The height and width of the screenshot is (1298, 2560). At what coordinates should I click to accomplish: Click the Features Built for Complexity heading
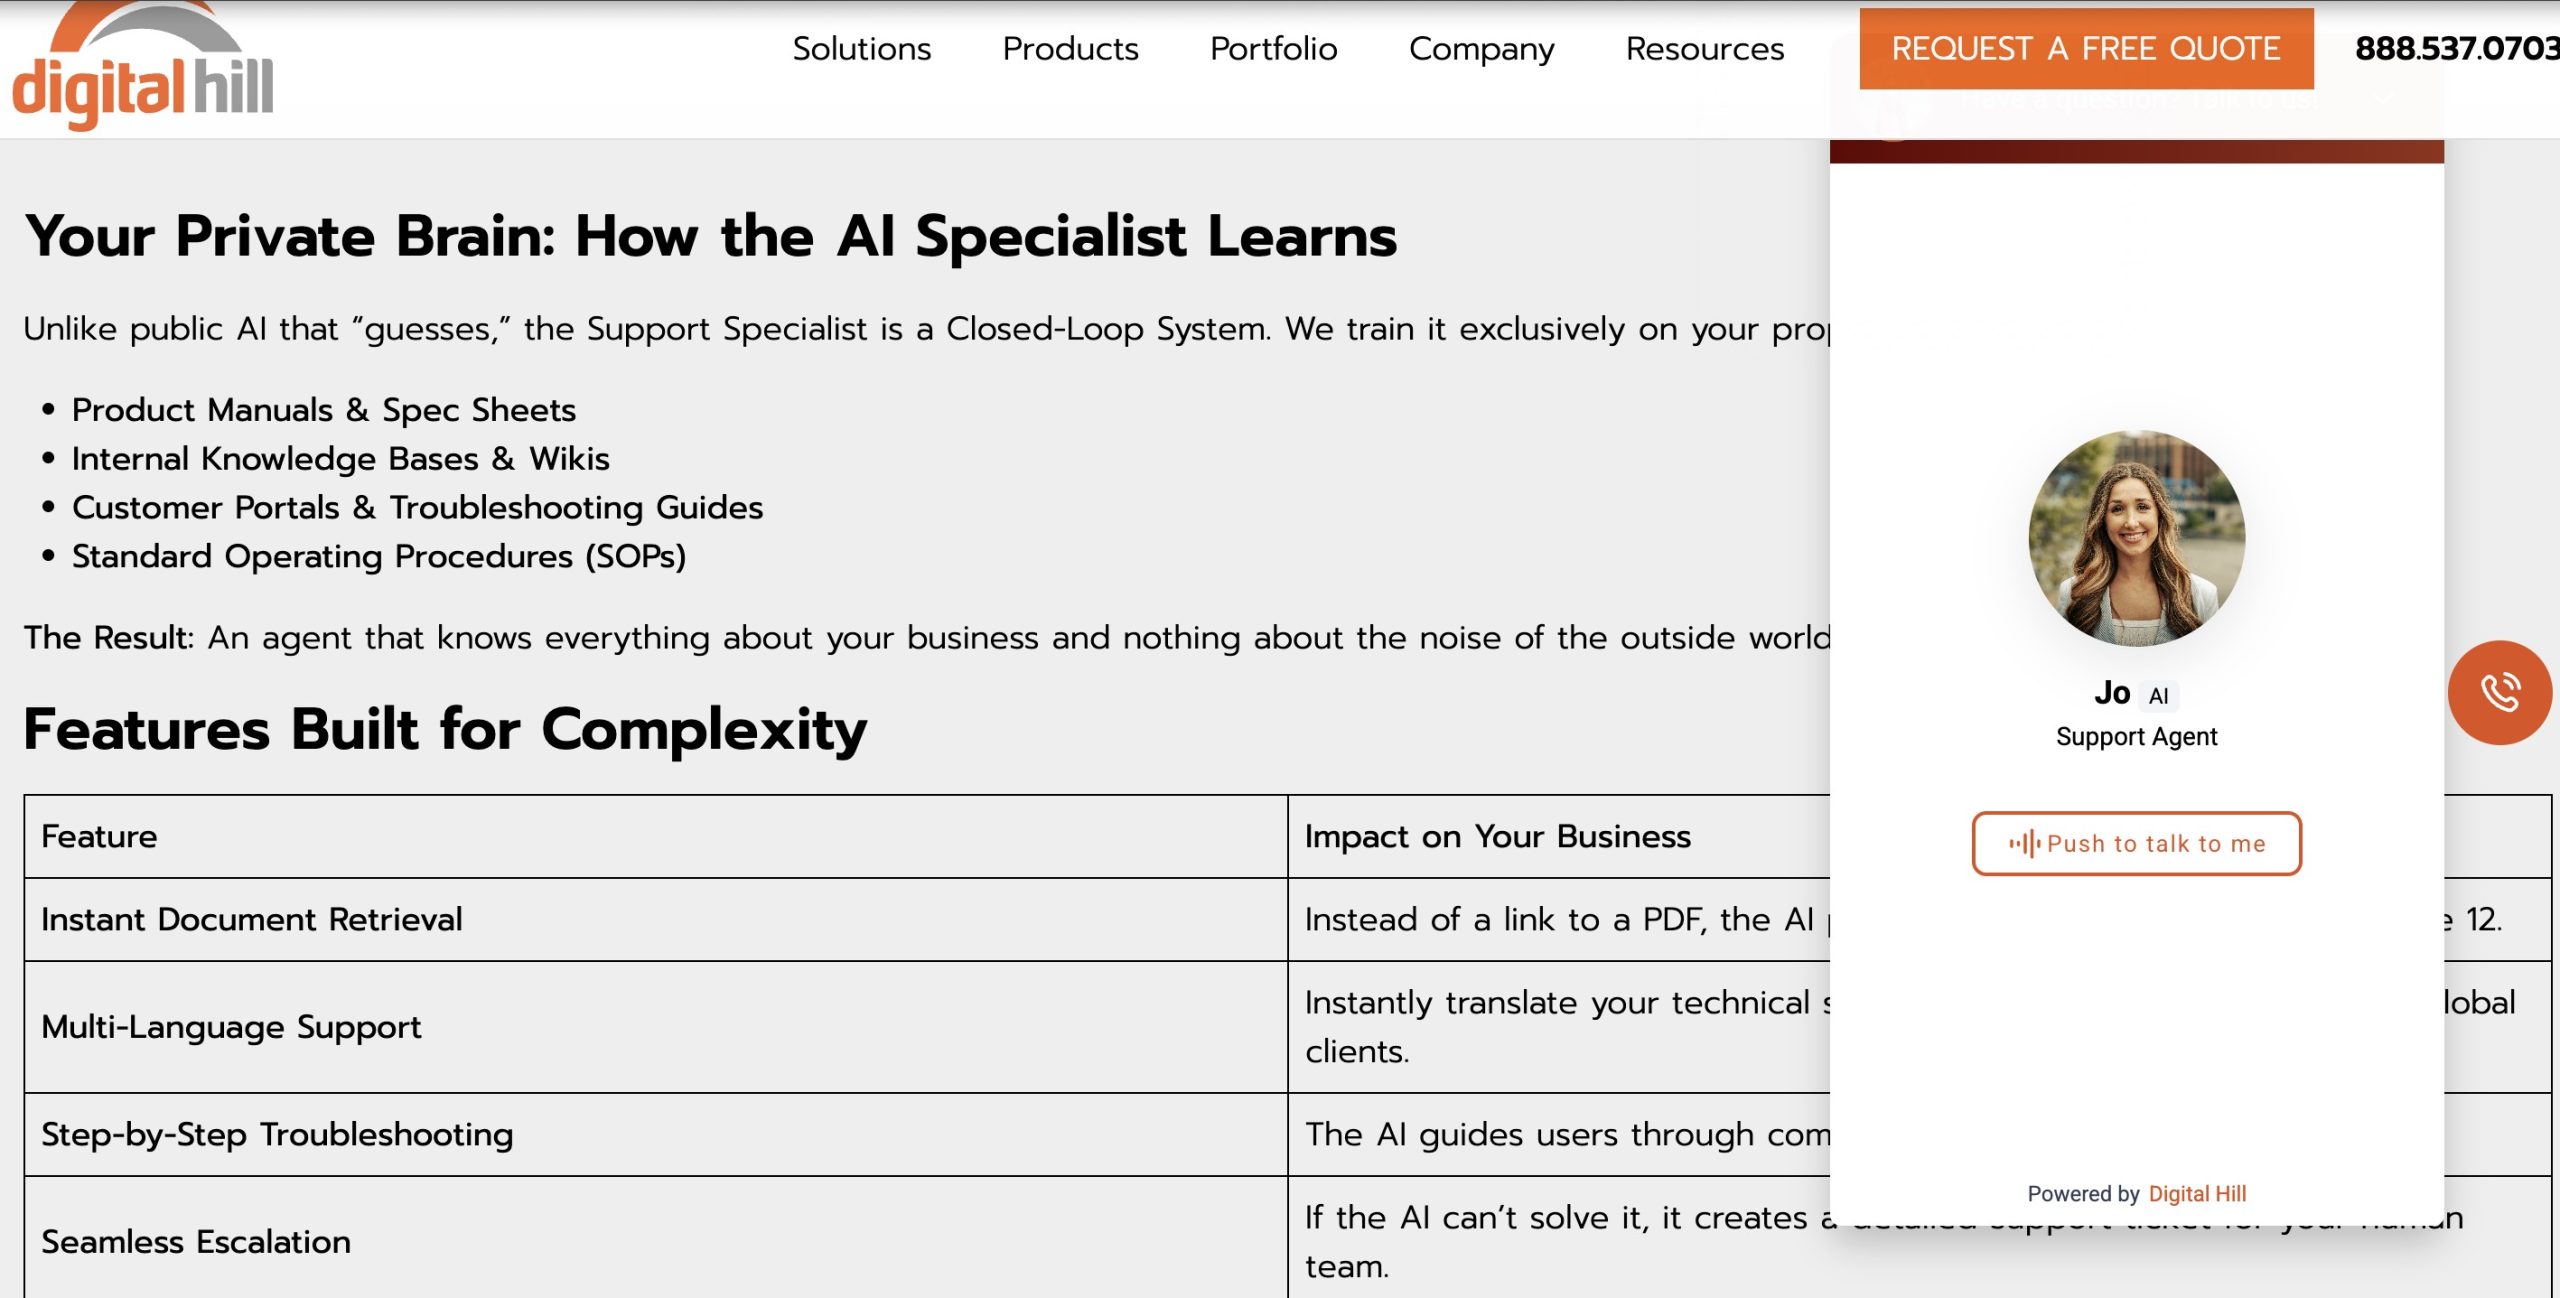pos(445,729)
